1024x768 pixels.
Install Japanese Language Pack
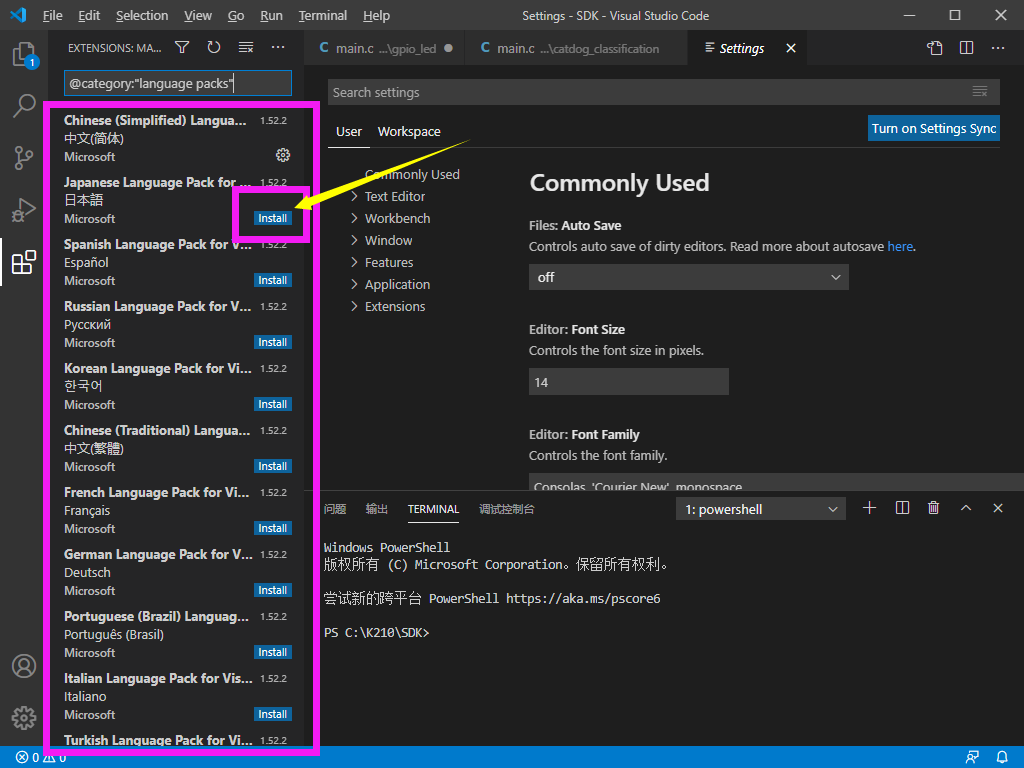click(272, 218)
